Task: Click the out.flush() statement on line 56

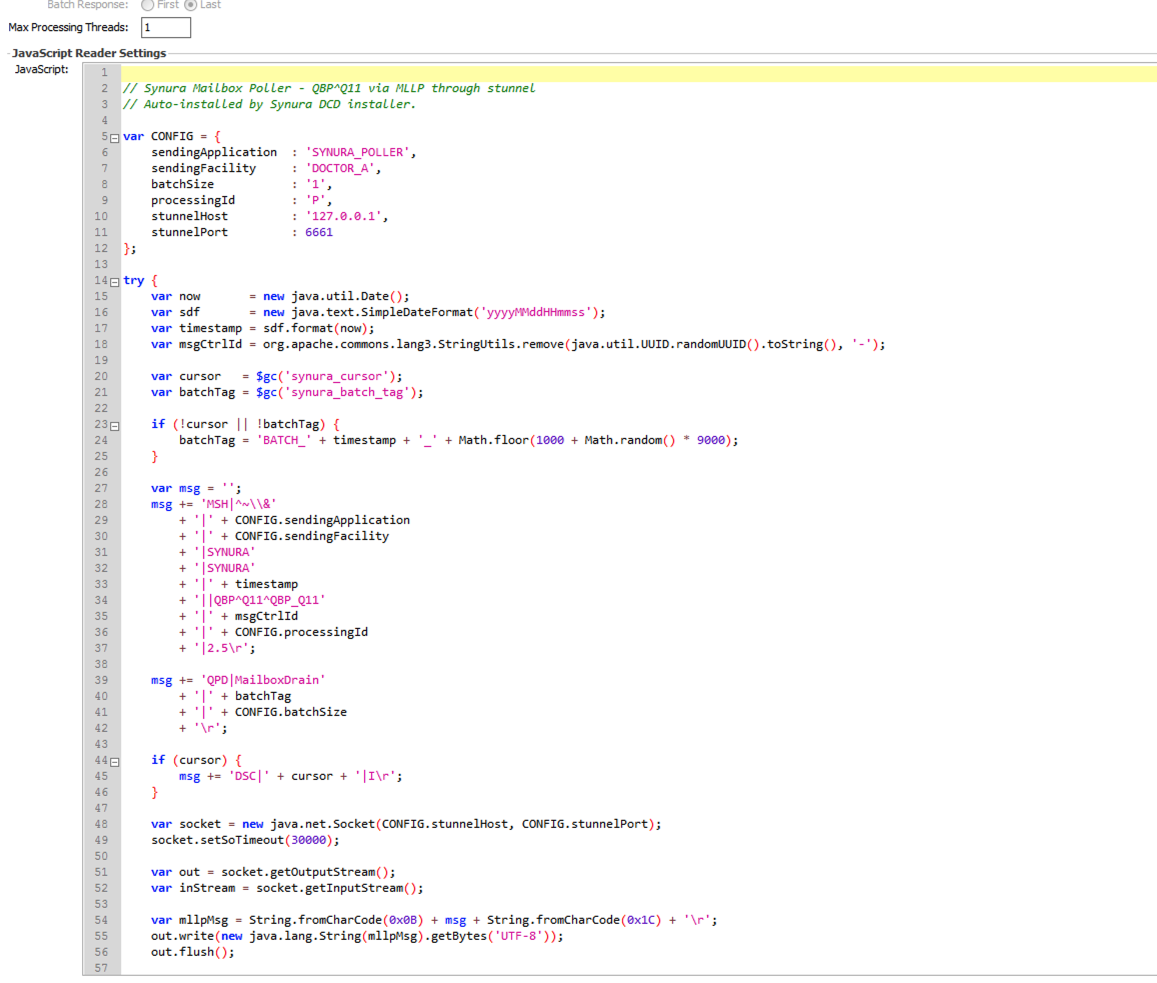Action: (x=193, y=952)
